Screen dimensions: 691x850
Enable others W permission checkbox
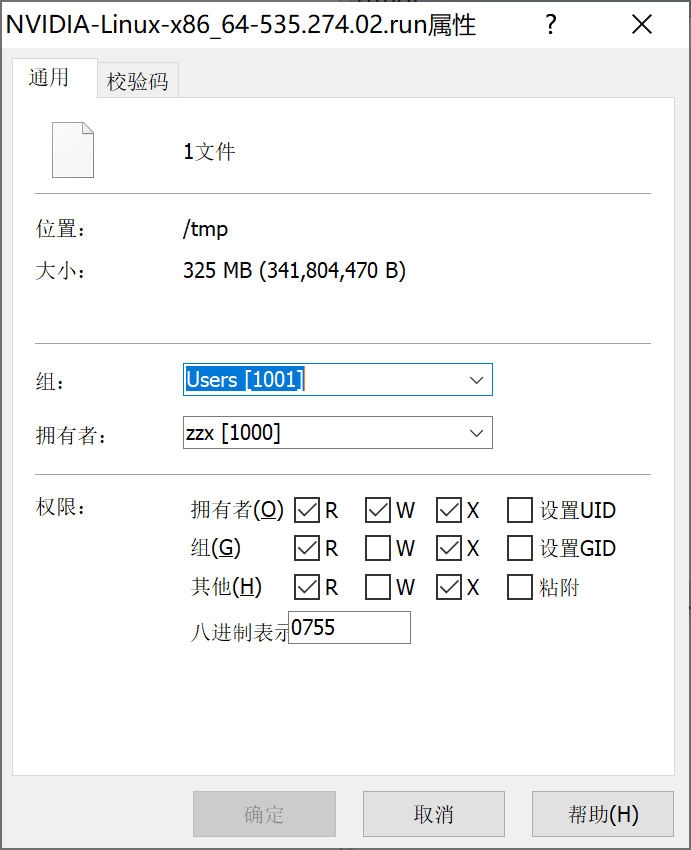coord(378,587)
